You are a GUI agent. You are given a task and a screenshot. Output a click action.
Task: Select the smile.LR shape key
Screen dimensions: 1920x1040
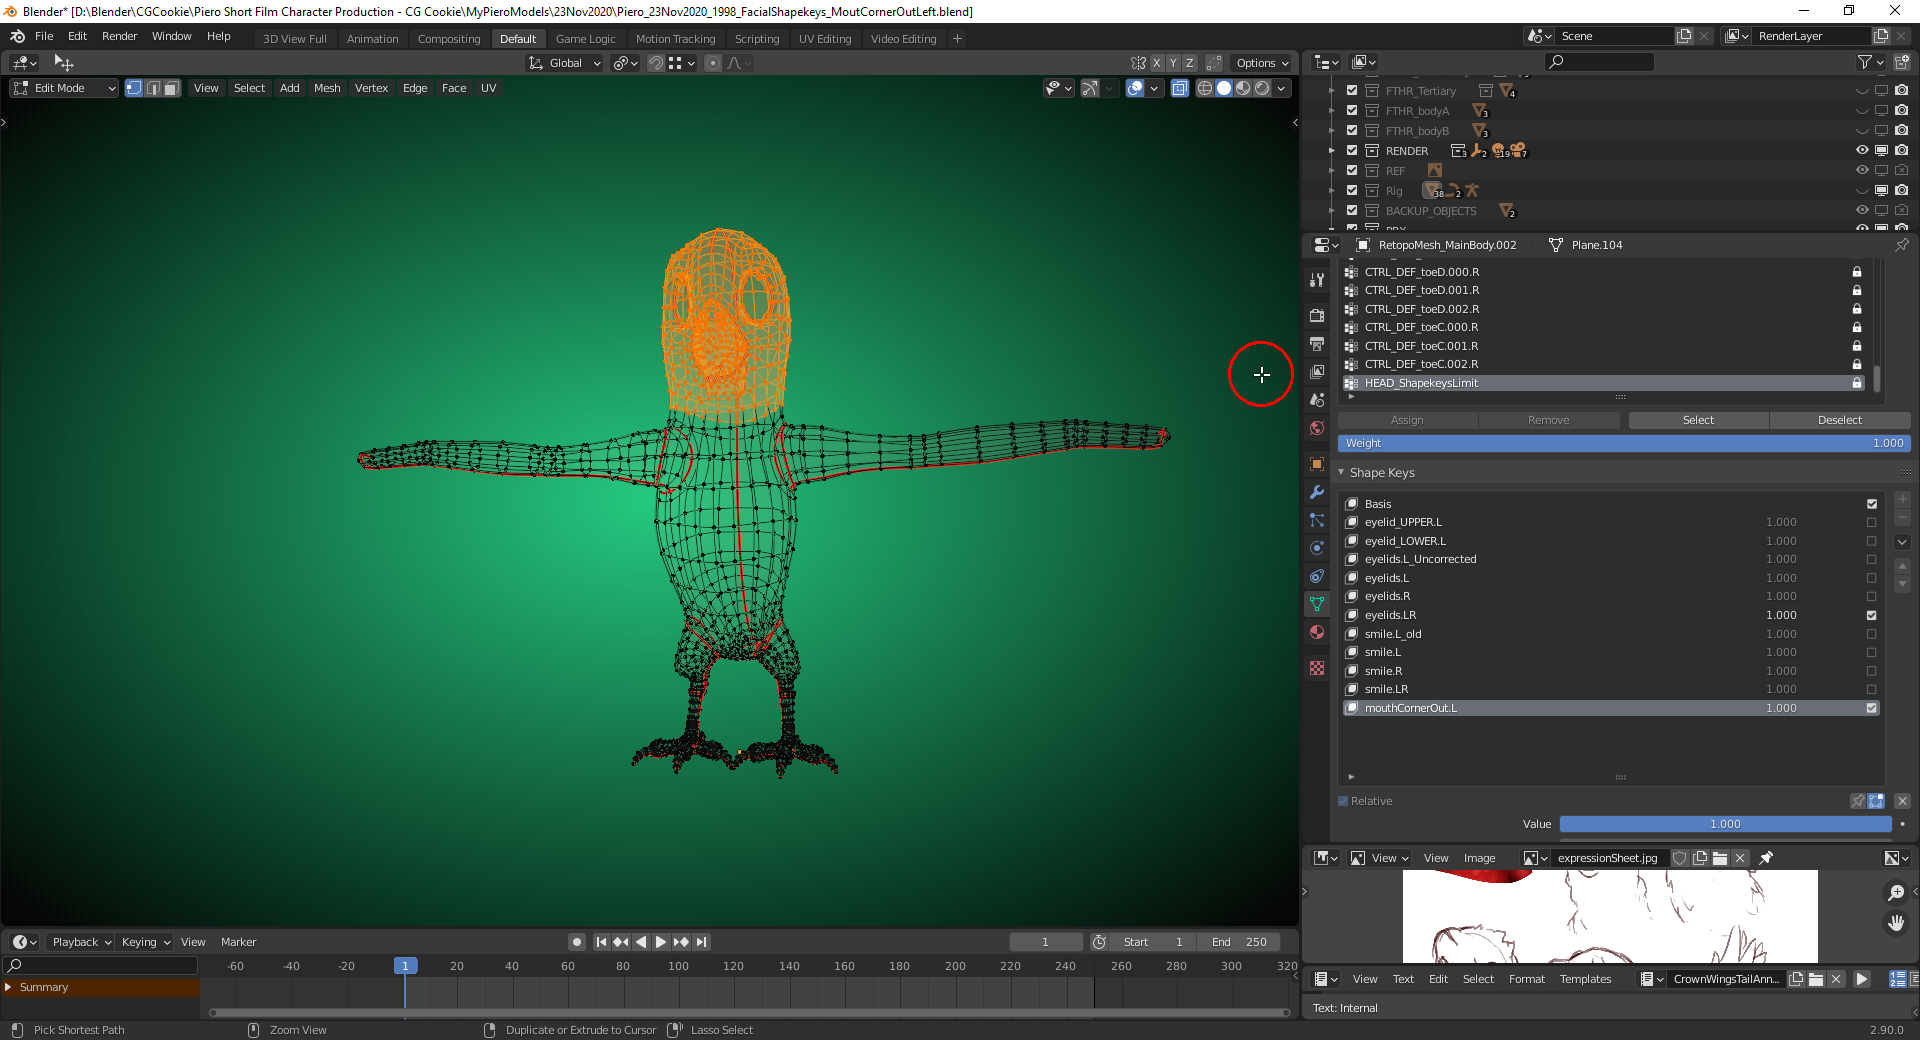(1386, 689)
